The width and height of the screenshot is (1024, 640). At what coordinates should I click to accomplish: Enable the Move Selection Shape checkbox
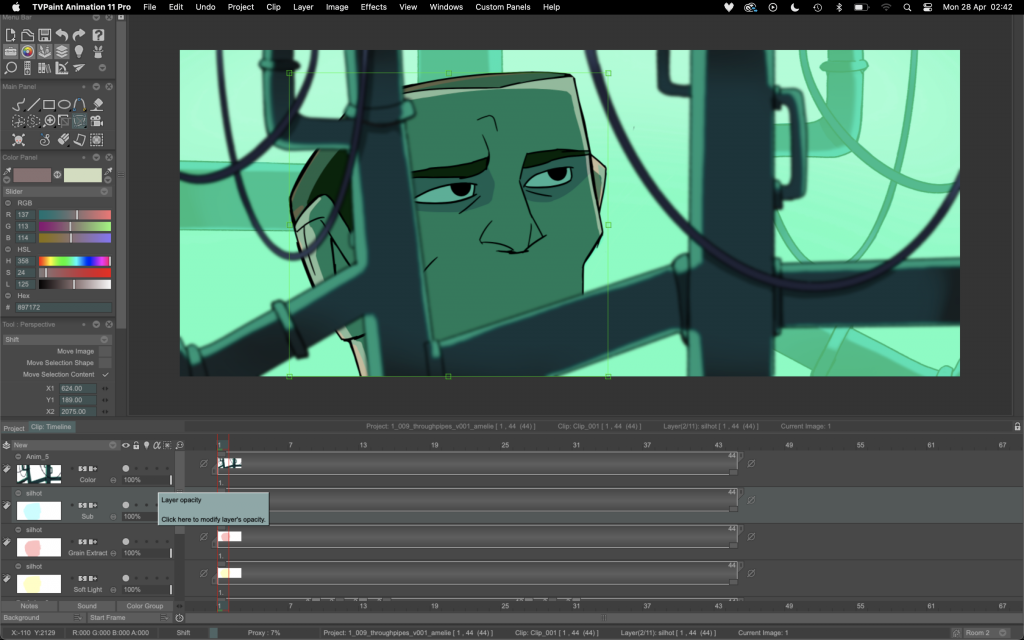tap(105, 363)
